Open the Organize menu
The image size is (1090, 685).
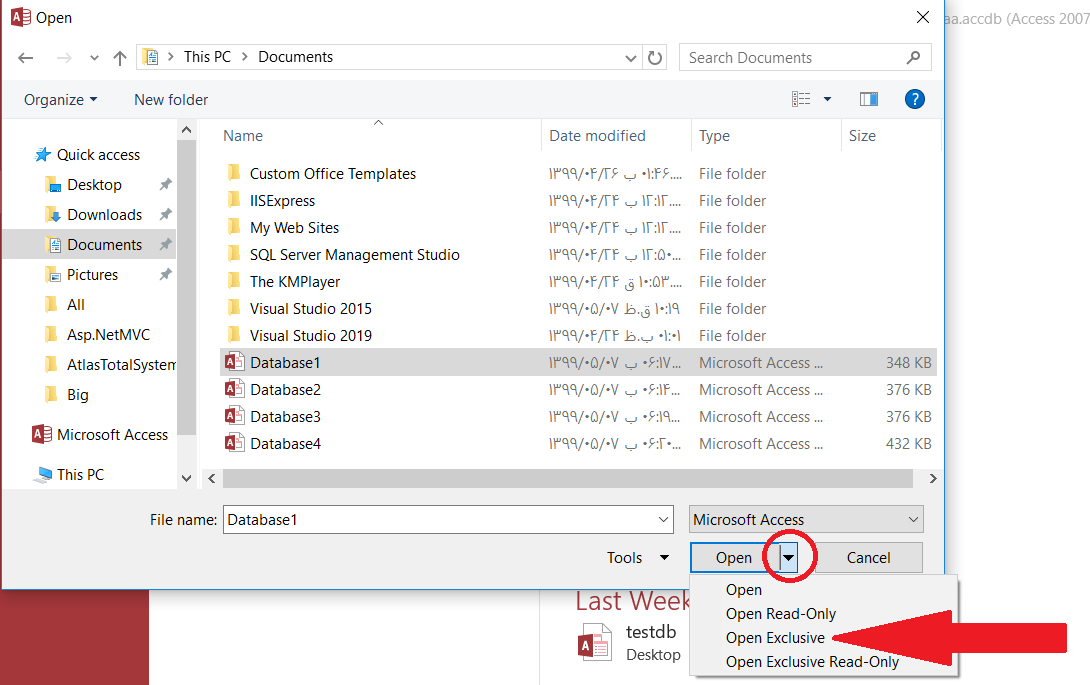60,99
